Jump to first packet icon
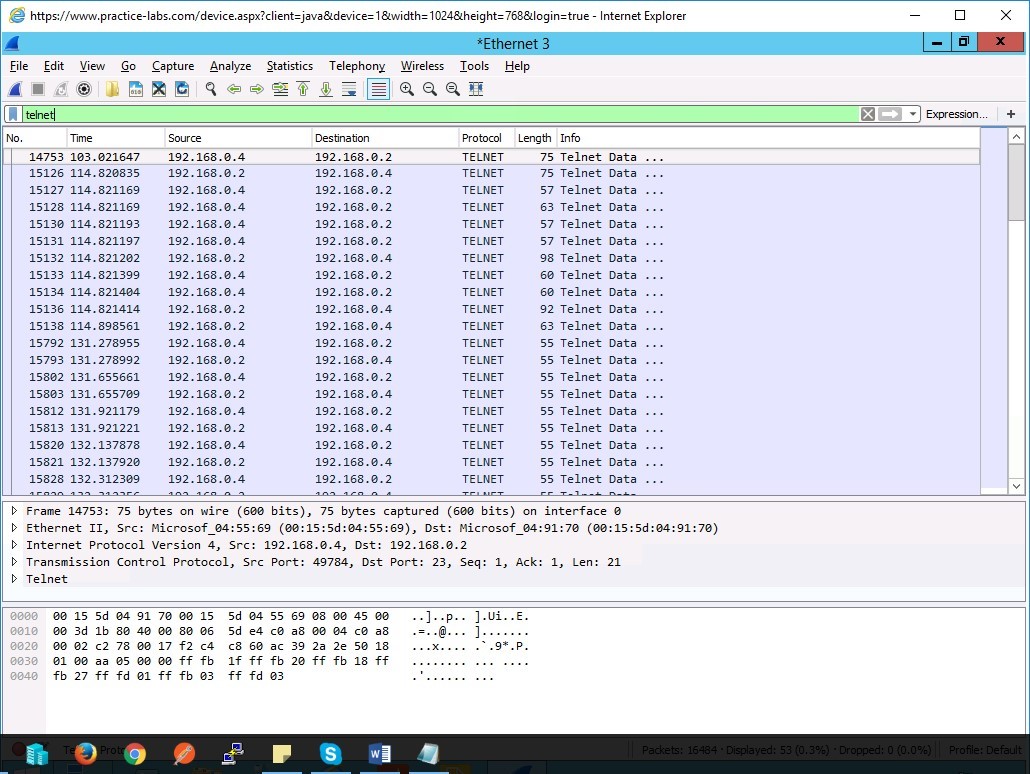Image resolution: width=1030 pixels, height=774 pixels. (303, 89)
